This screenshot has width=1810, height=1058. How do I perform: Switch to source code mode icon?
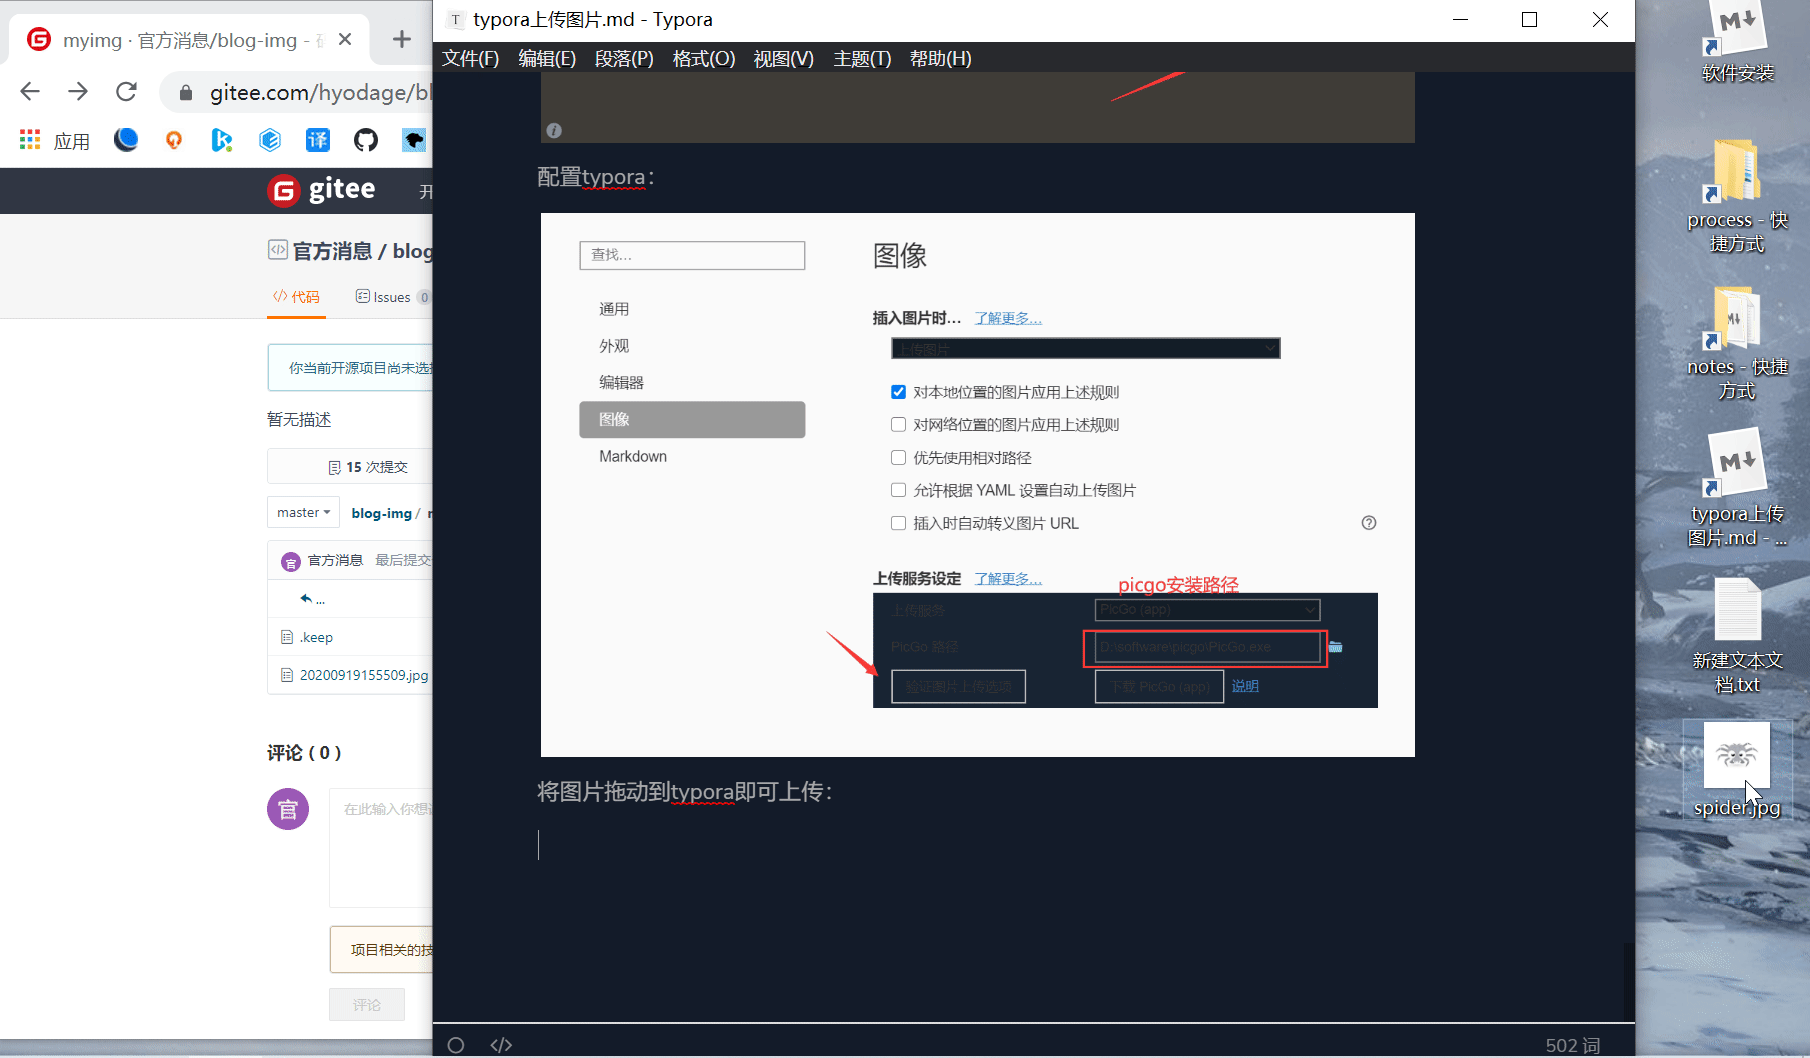tap(501, 1045)
